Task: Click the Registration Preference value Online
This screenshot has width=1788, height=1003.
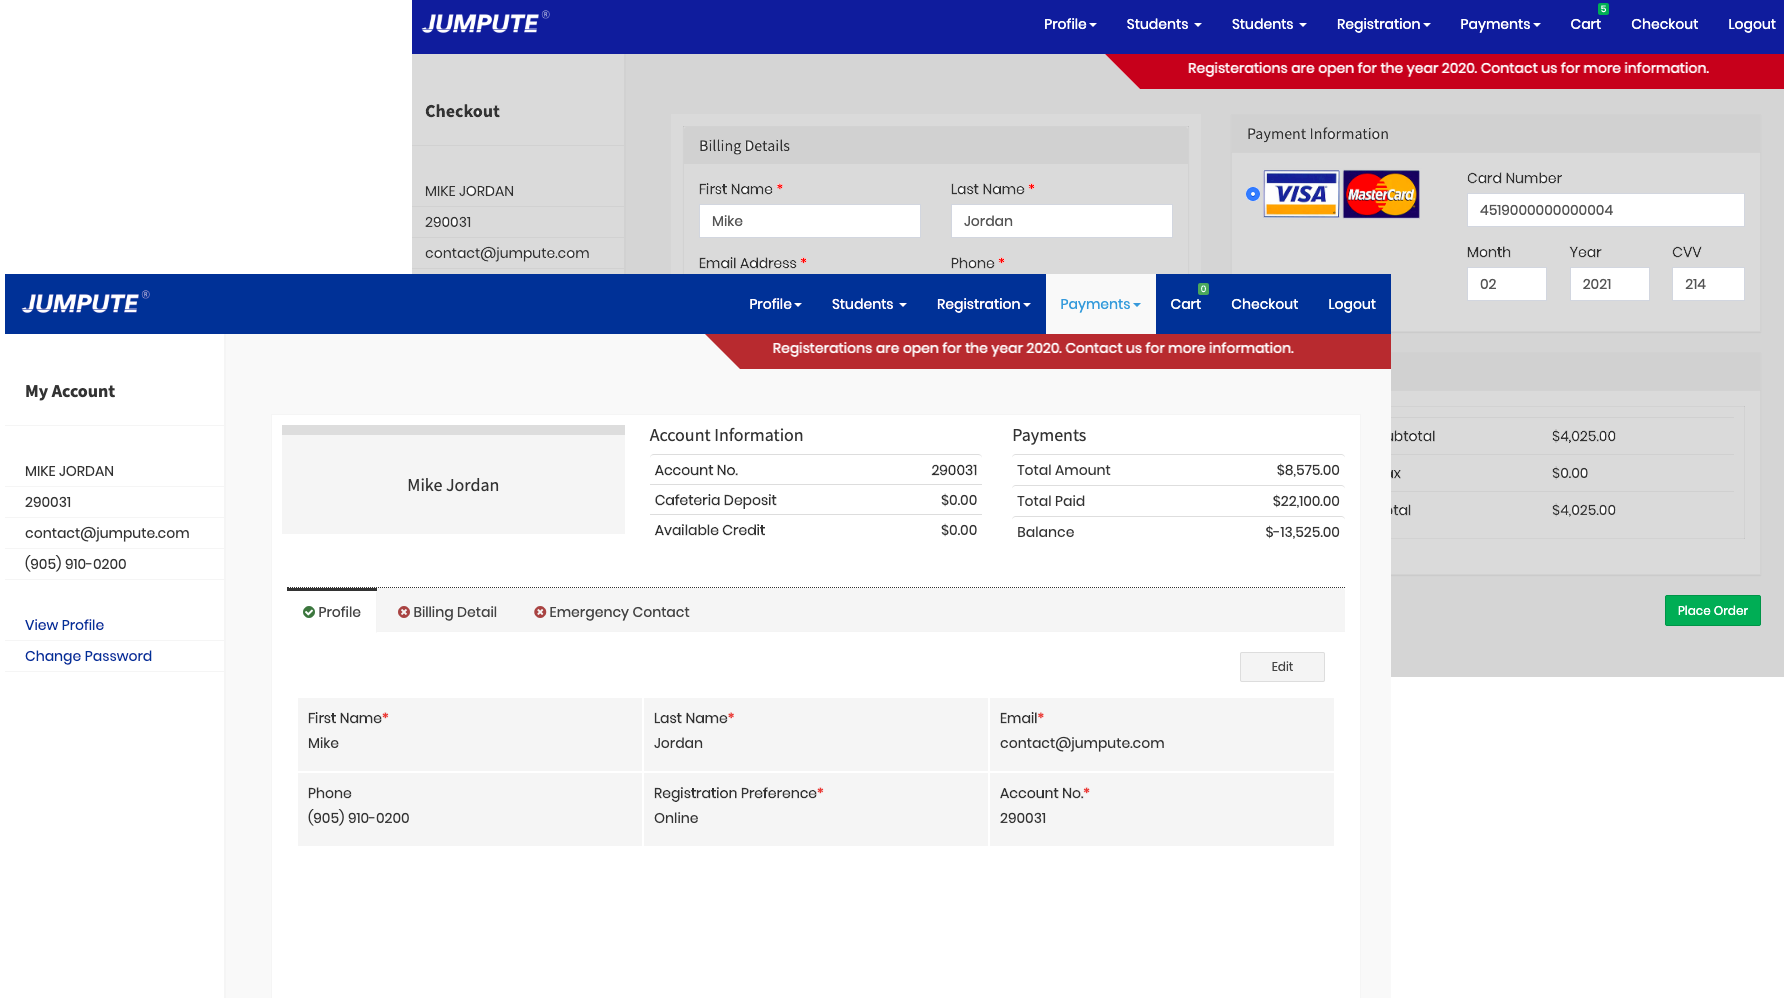Action: (676, 818)
